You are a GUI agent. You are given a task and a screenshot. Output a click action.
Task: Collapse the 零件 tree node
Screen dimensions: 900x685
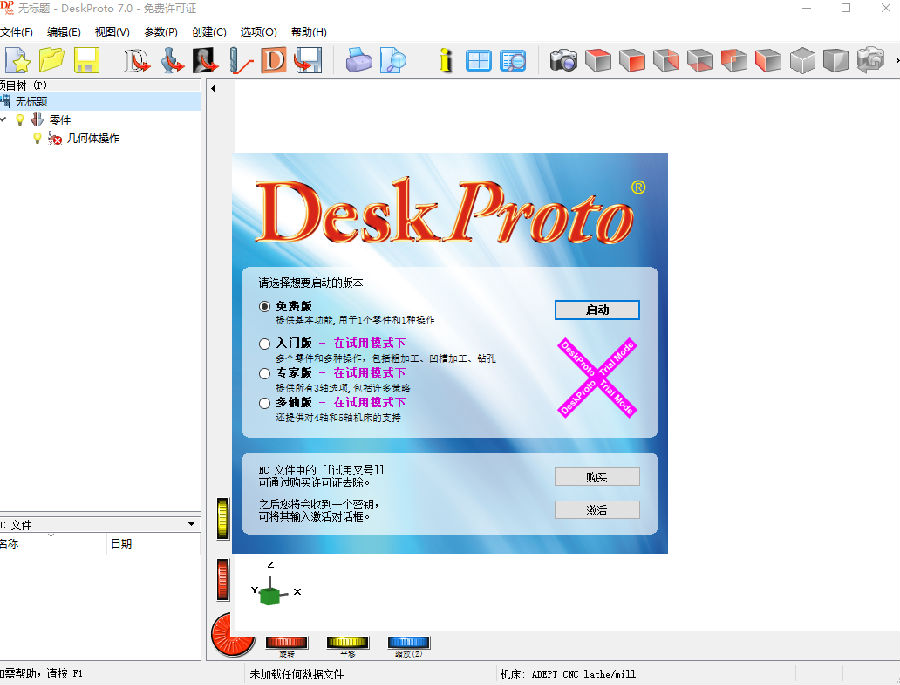3,119
